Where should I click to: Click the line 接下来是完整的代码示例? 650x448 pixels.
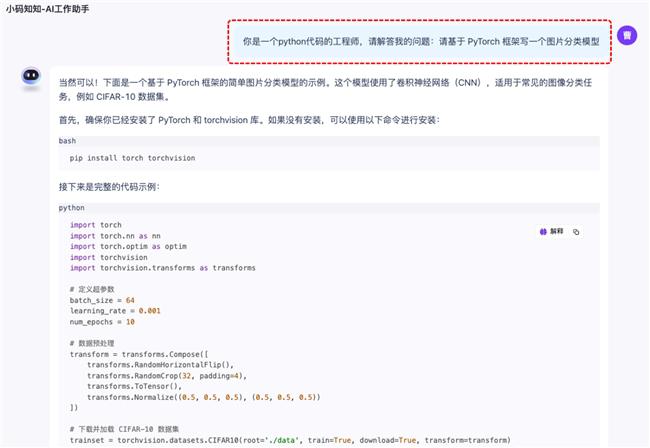click(109, 187)
